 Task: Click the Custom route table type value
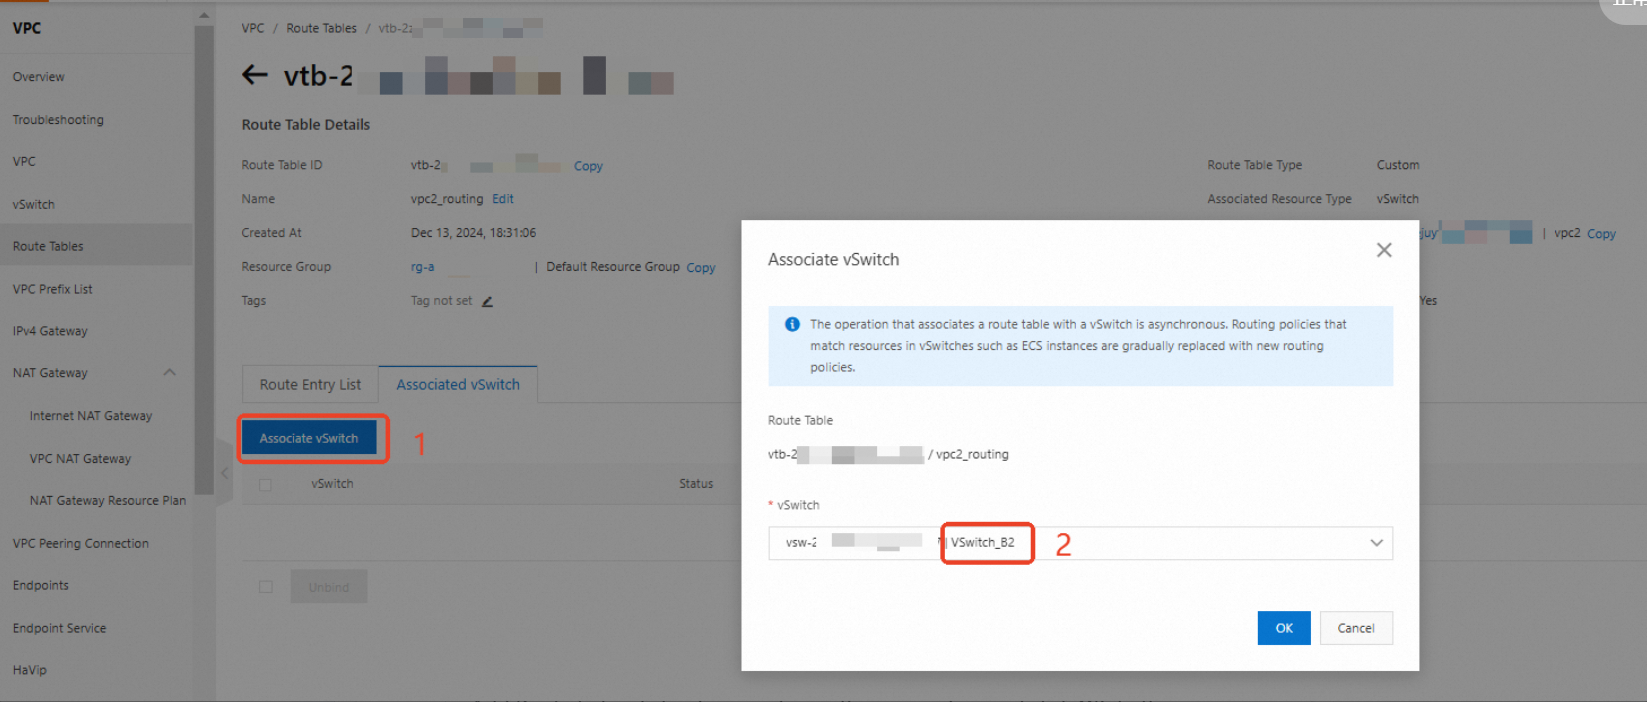point(1398,165)
